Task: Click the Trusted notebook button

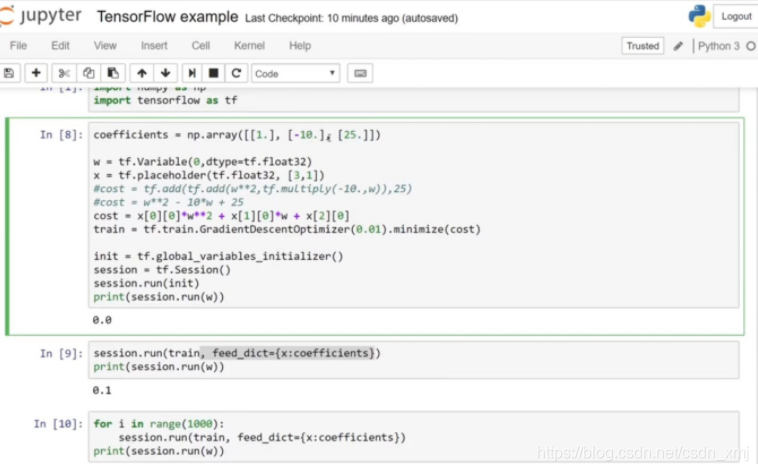Action: point(642,46)
